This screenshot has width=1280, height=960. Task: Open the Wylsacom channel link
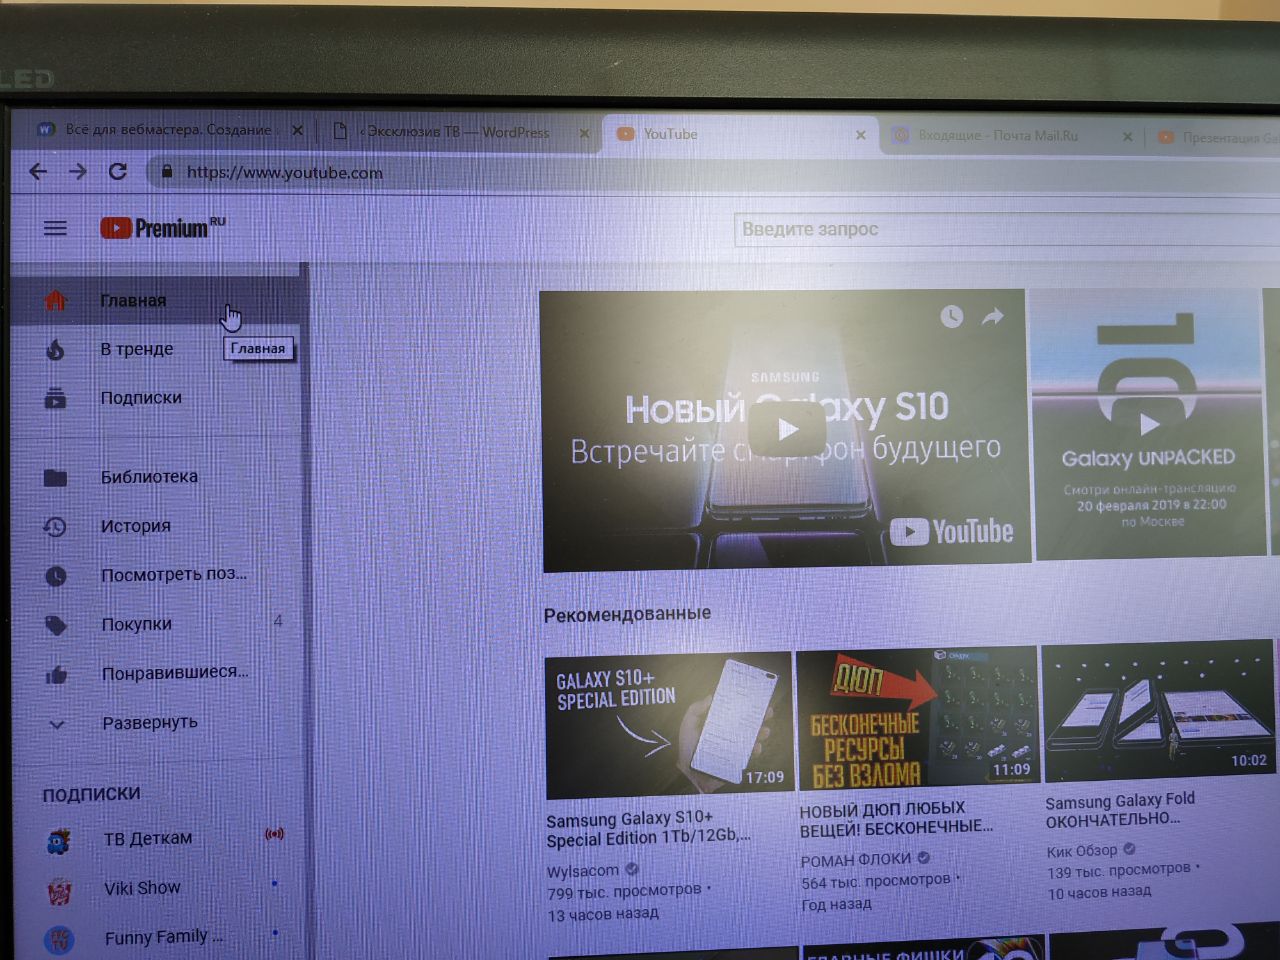click(583, 871)
